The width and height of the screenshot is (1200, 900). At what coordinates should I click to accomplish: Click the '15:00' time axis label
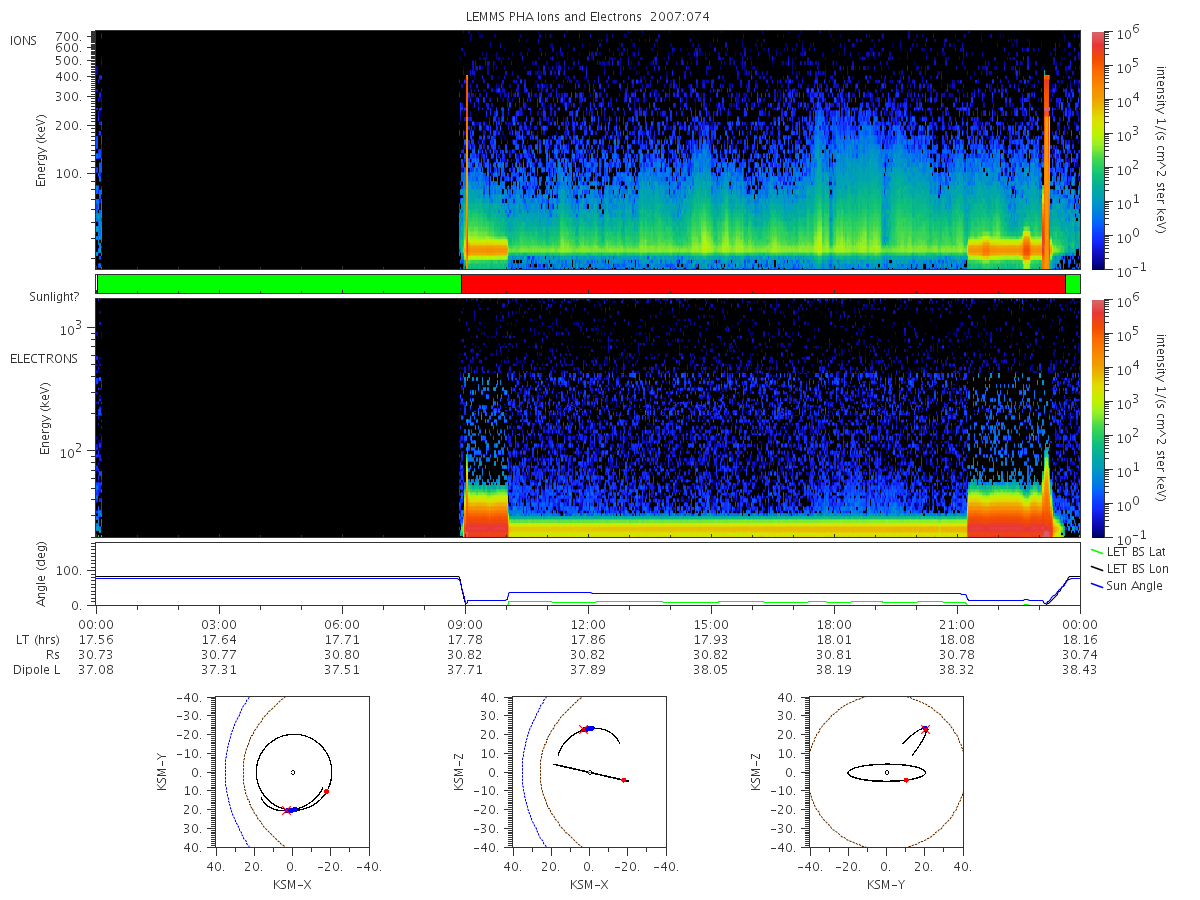[x=711, y=623]
